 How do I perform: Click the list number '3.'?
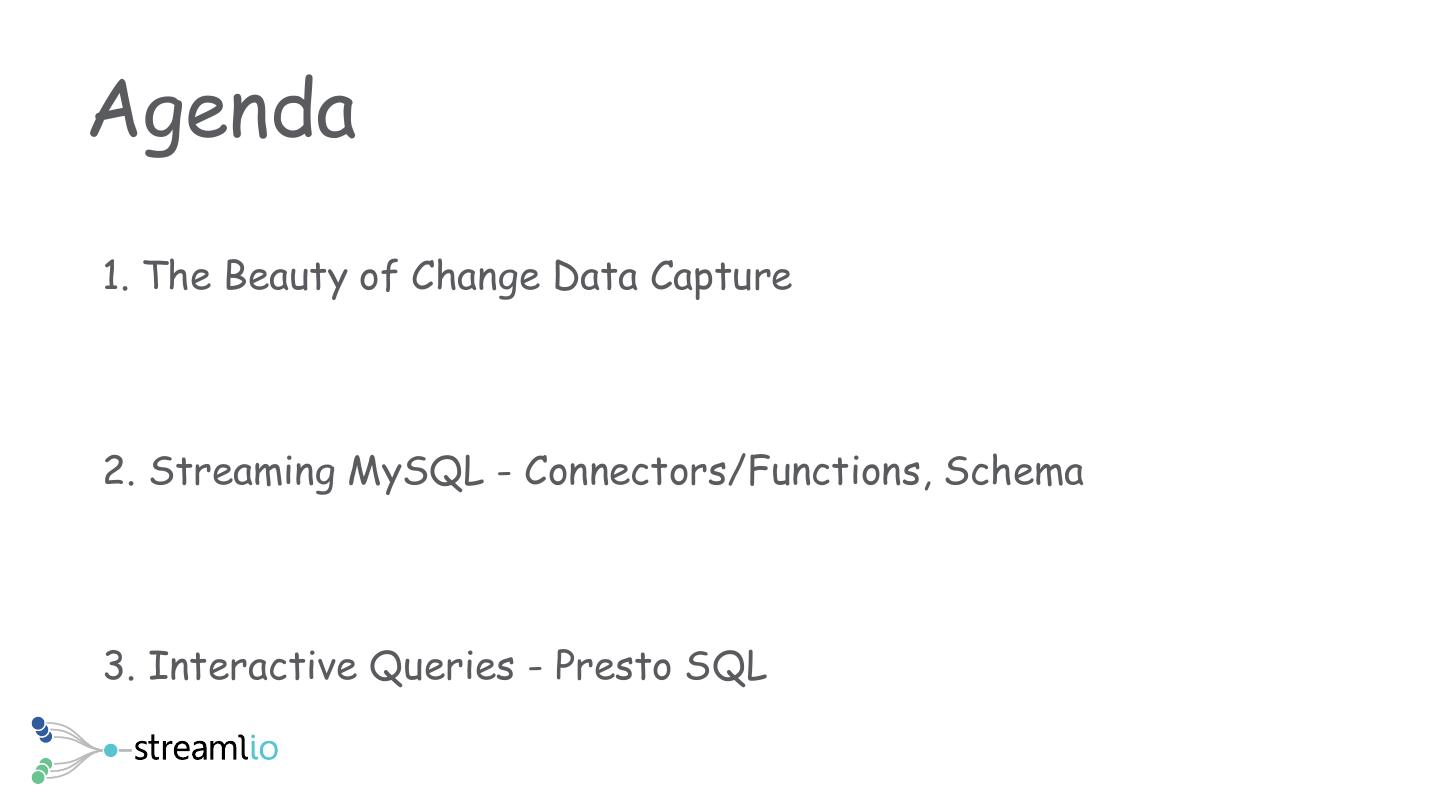click(x=119, y=666)
